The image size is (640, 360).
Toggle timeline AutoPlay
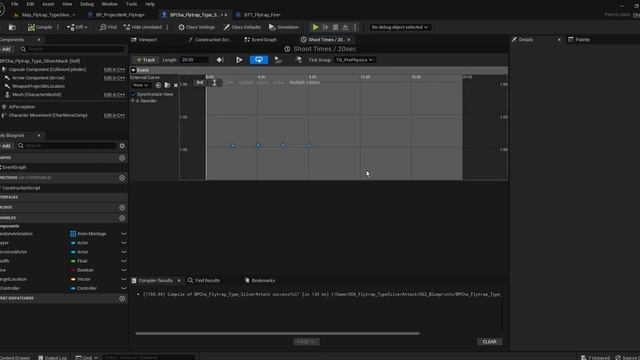coord(239,60)
